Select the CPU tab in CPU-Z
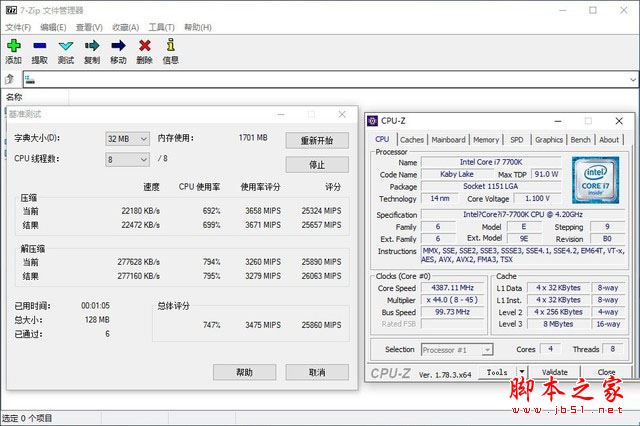The width and height of the screenshot is (640, 426). 382,139
